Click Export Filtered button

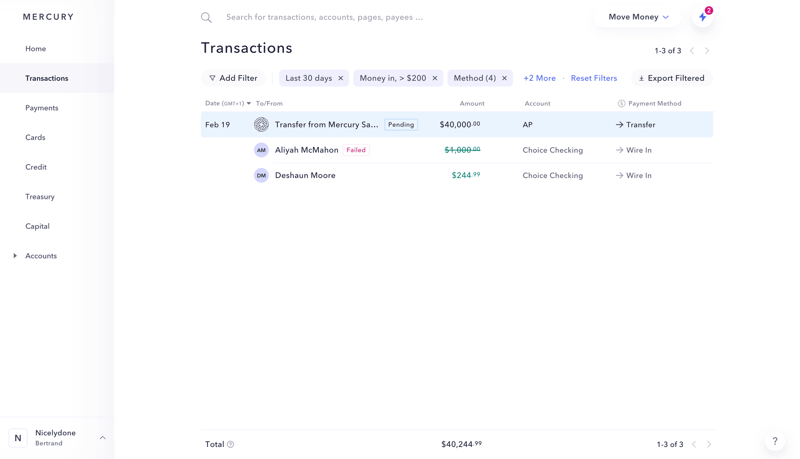tap(671, 78)
